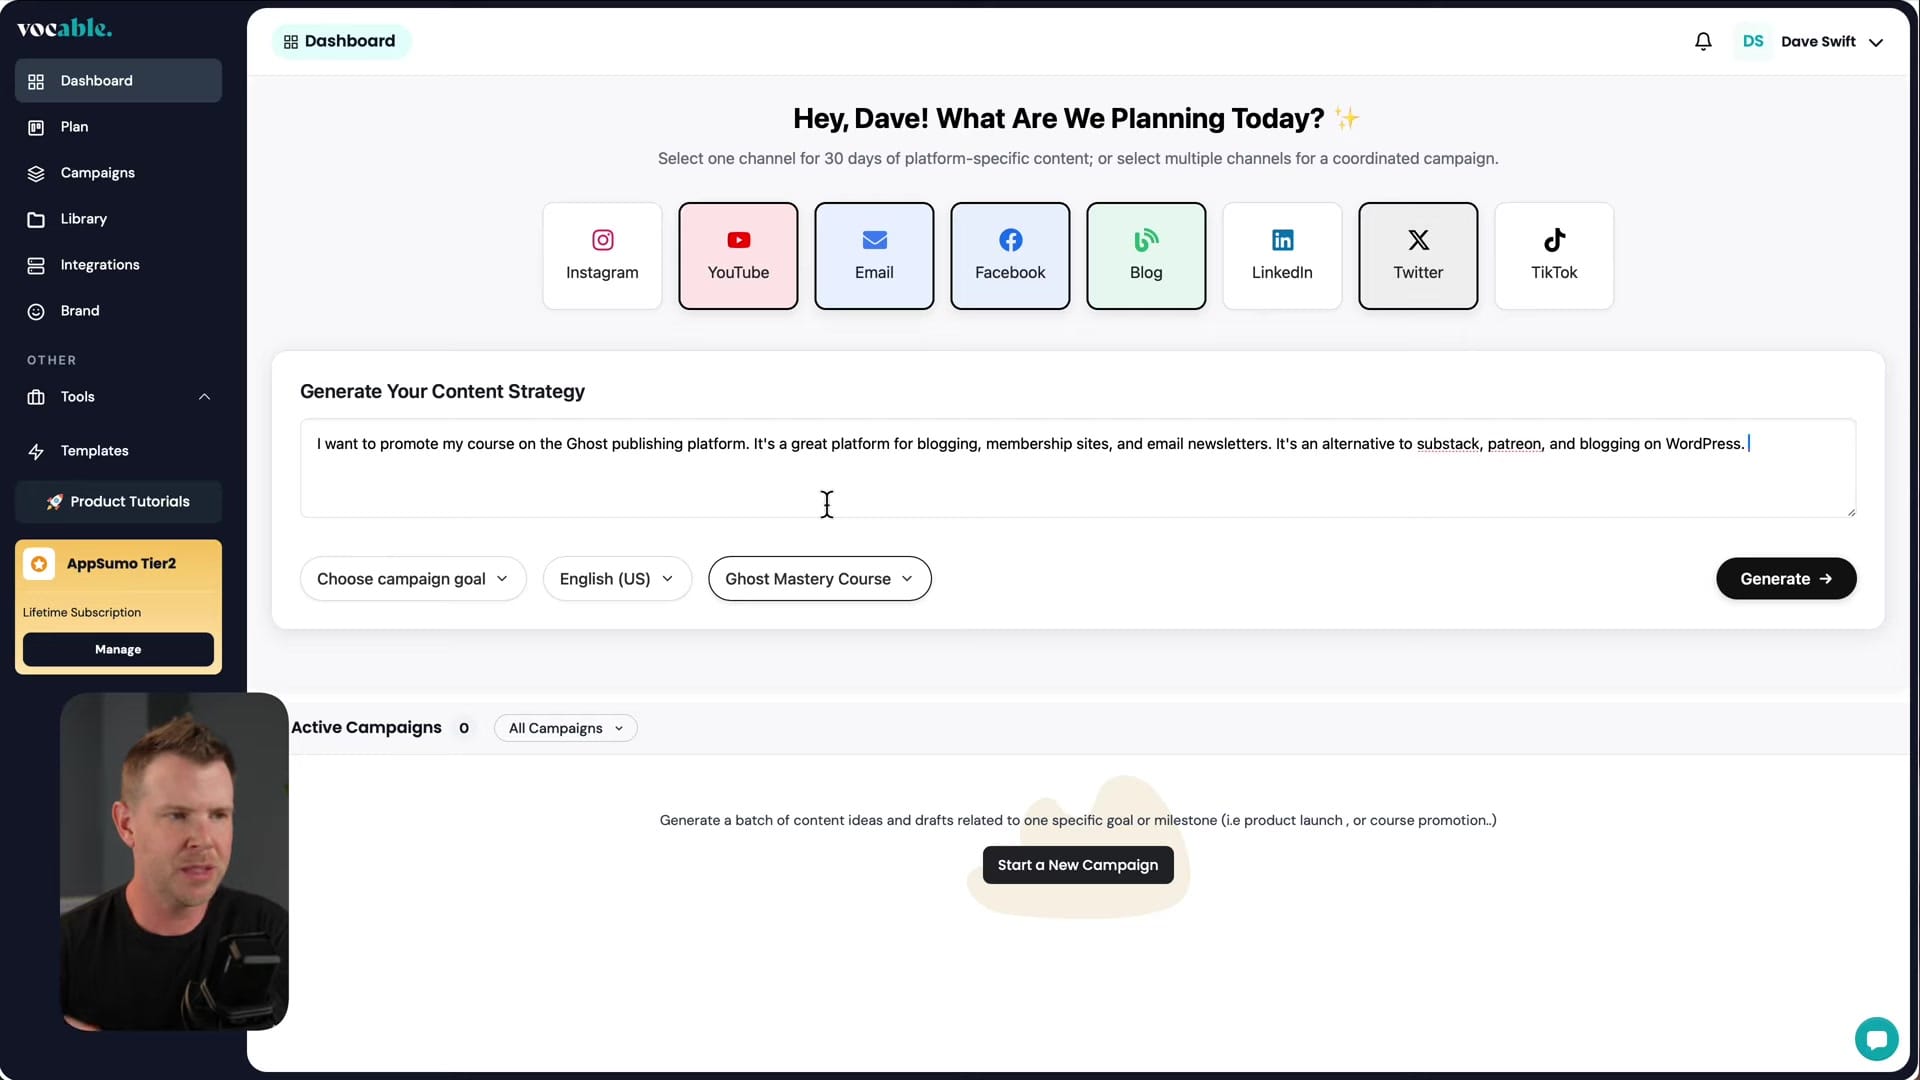Click the AppSumo Tier2 plan label

point(121,563)
